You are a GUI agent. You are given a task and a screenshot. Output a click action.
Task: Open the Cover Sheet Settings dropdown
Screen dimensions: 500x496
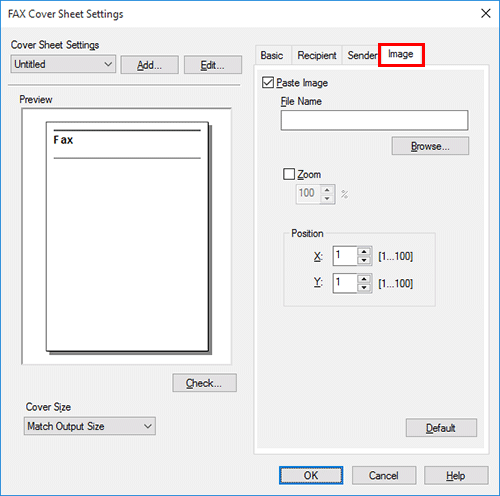click(x=63, y=64)
